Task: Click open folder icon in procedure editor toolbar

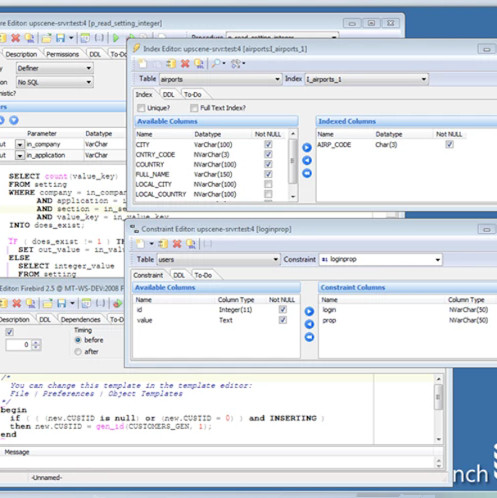Action: point(47,38)
